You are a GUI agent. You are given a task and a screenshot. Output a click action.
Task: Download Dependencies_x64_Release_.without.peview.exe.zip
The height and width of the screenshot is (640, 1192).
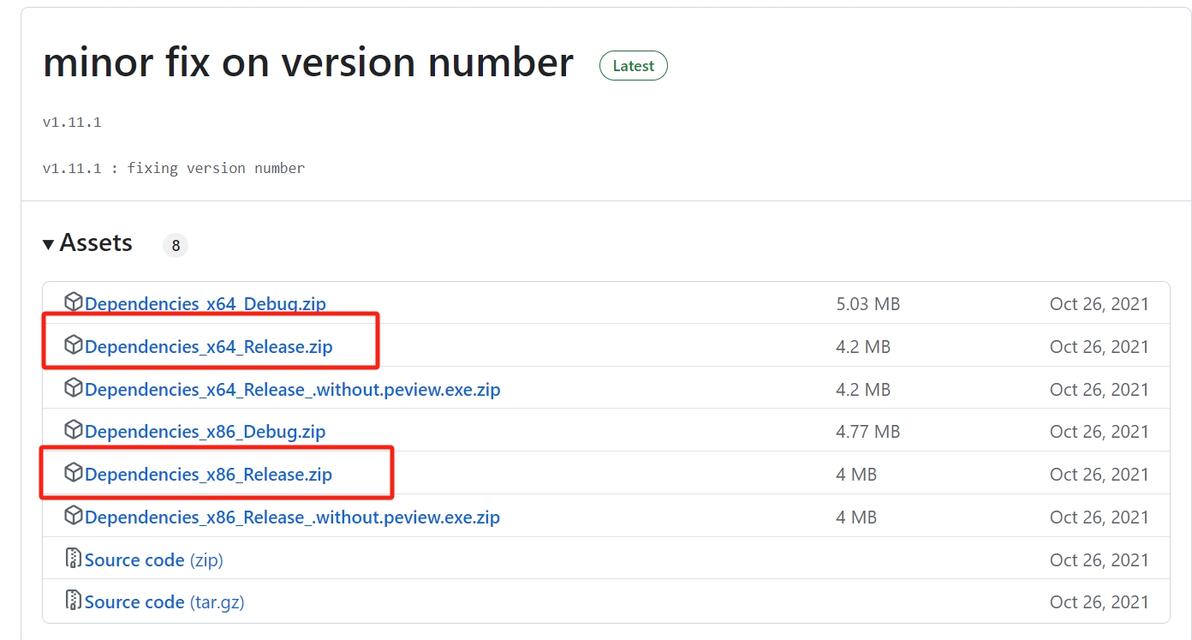click(x=292, y=390)
